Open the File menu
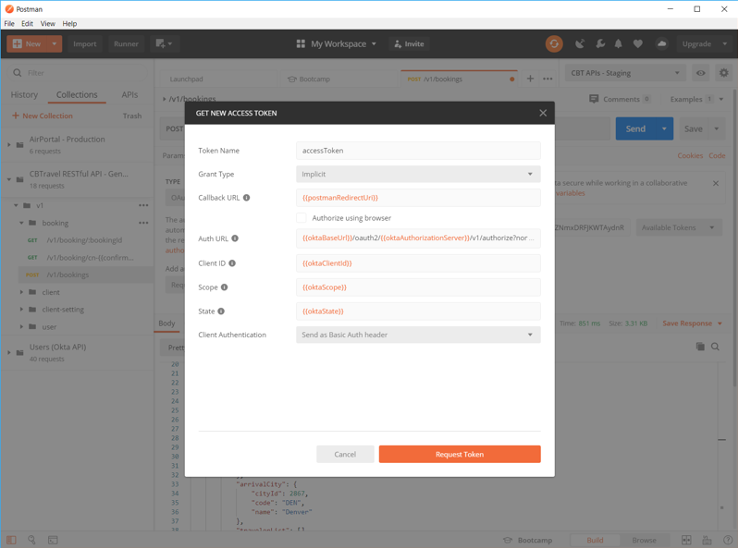Screen dimensions: 738x548 tap(9, 24)
